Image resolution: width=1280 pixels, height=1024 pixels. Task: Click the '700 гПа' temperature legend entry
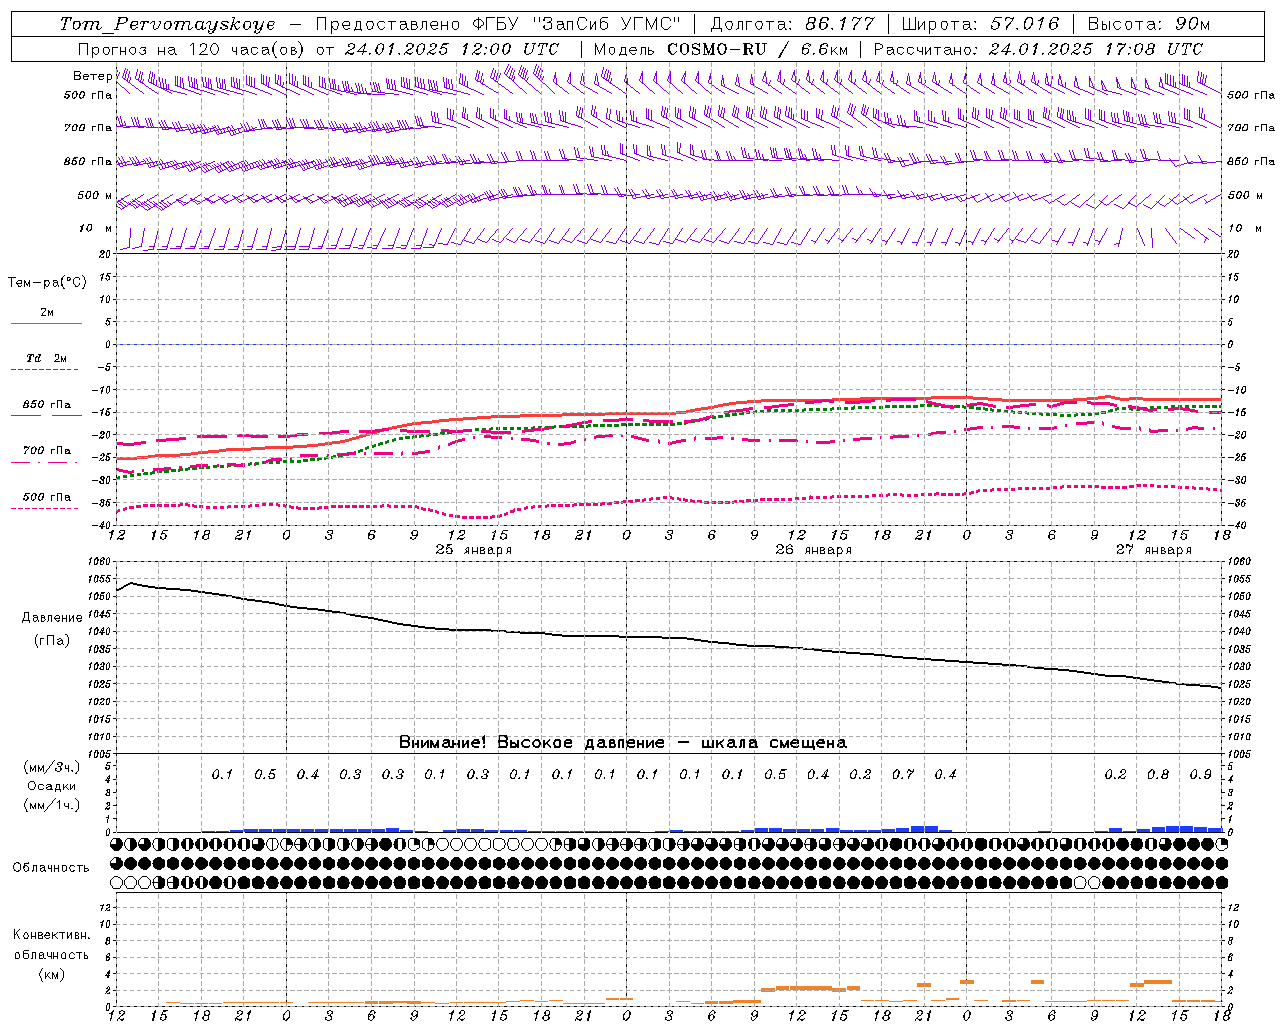point(47,451)
